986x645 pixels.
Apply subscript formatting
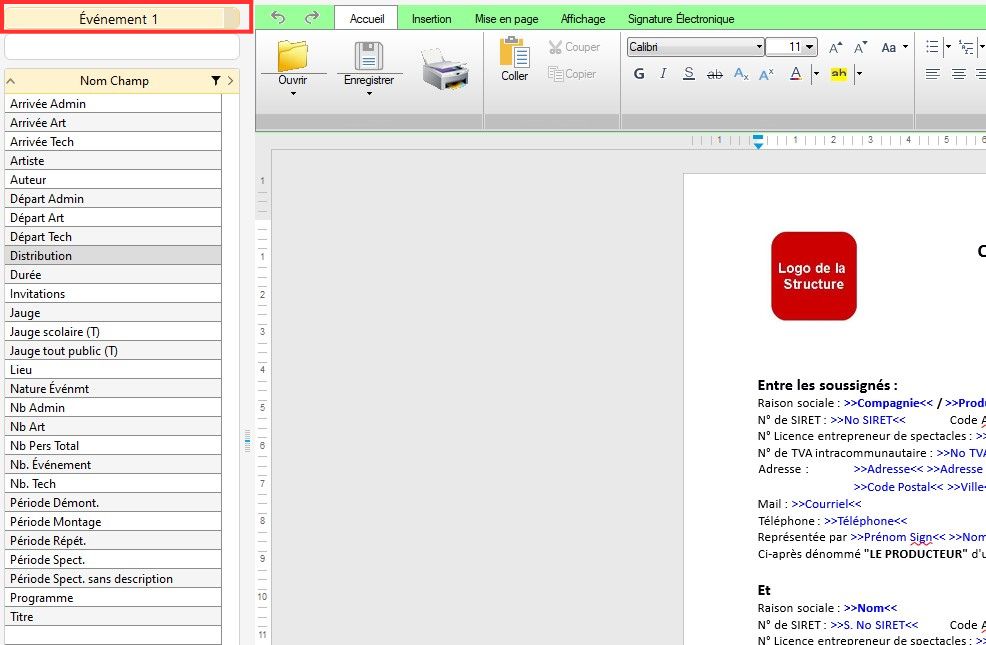click(x=741, y=74)
